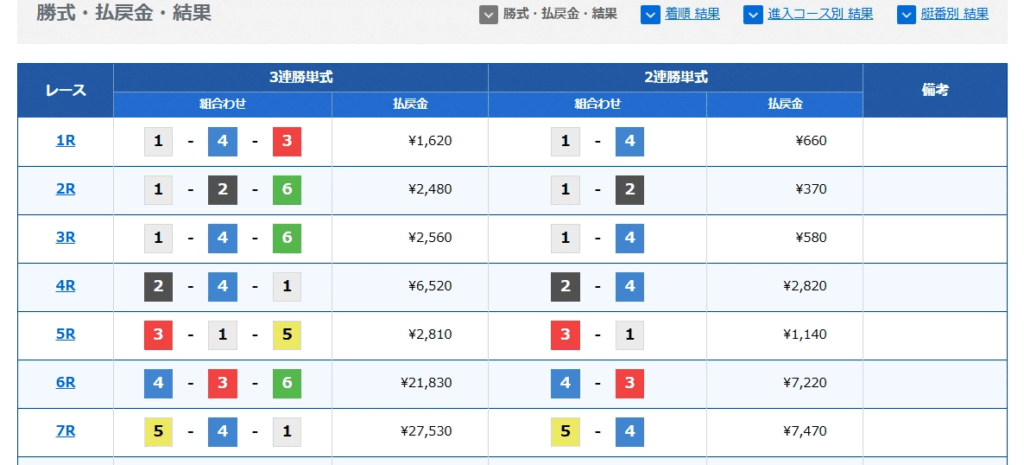Open the 着順 結果 link
1024x465 pixels.
coord(693,14)
